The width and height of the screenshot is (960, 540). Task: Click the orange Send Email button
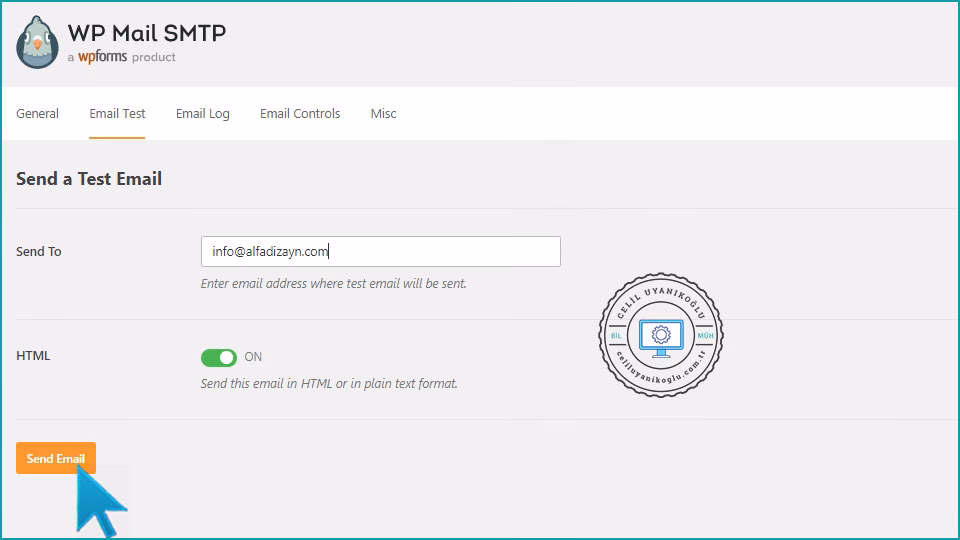pos(56,458)
